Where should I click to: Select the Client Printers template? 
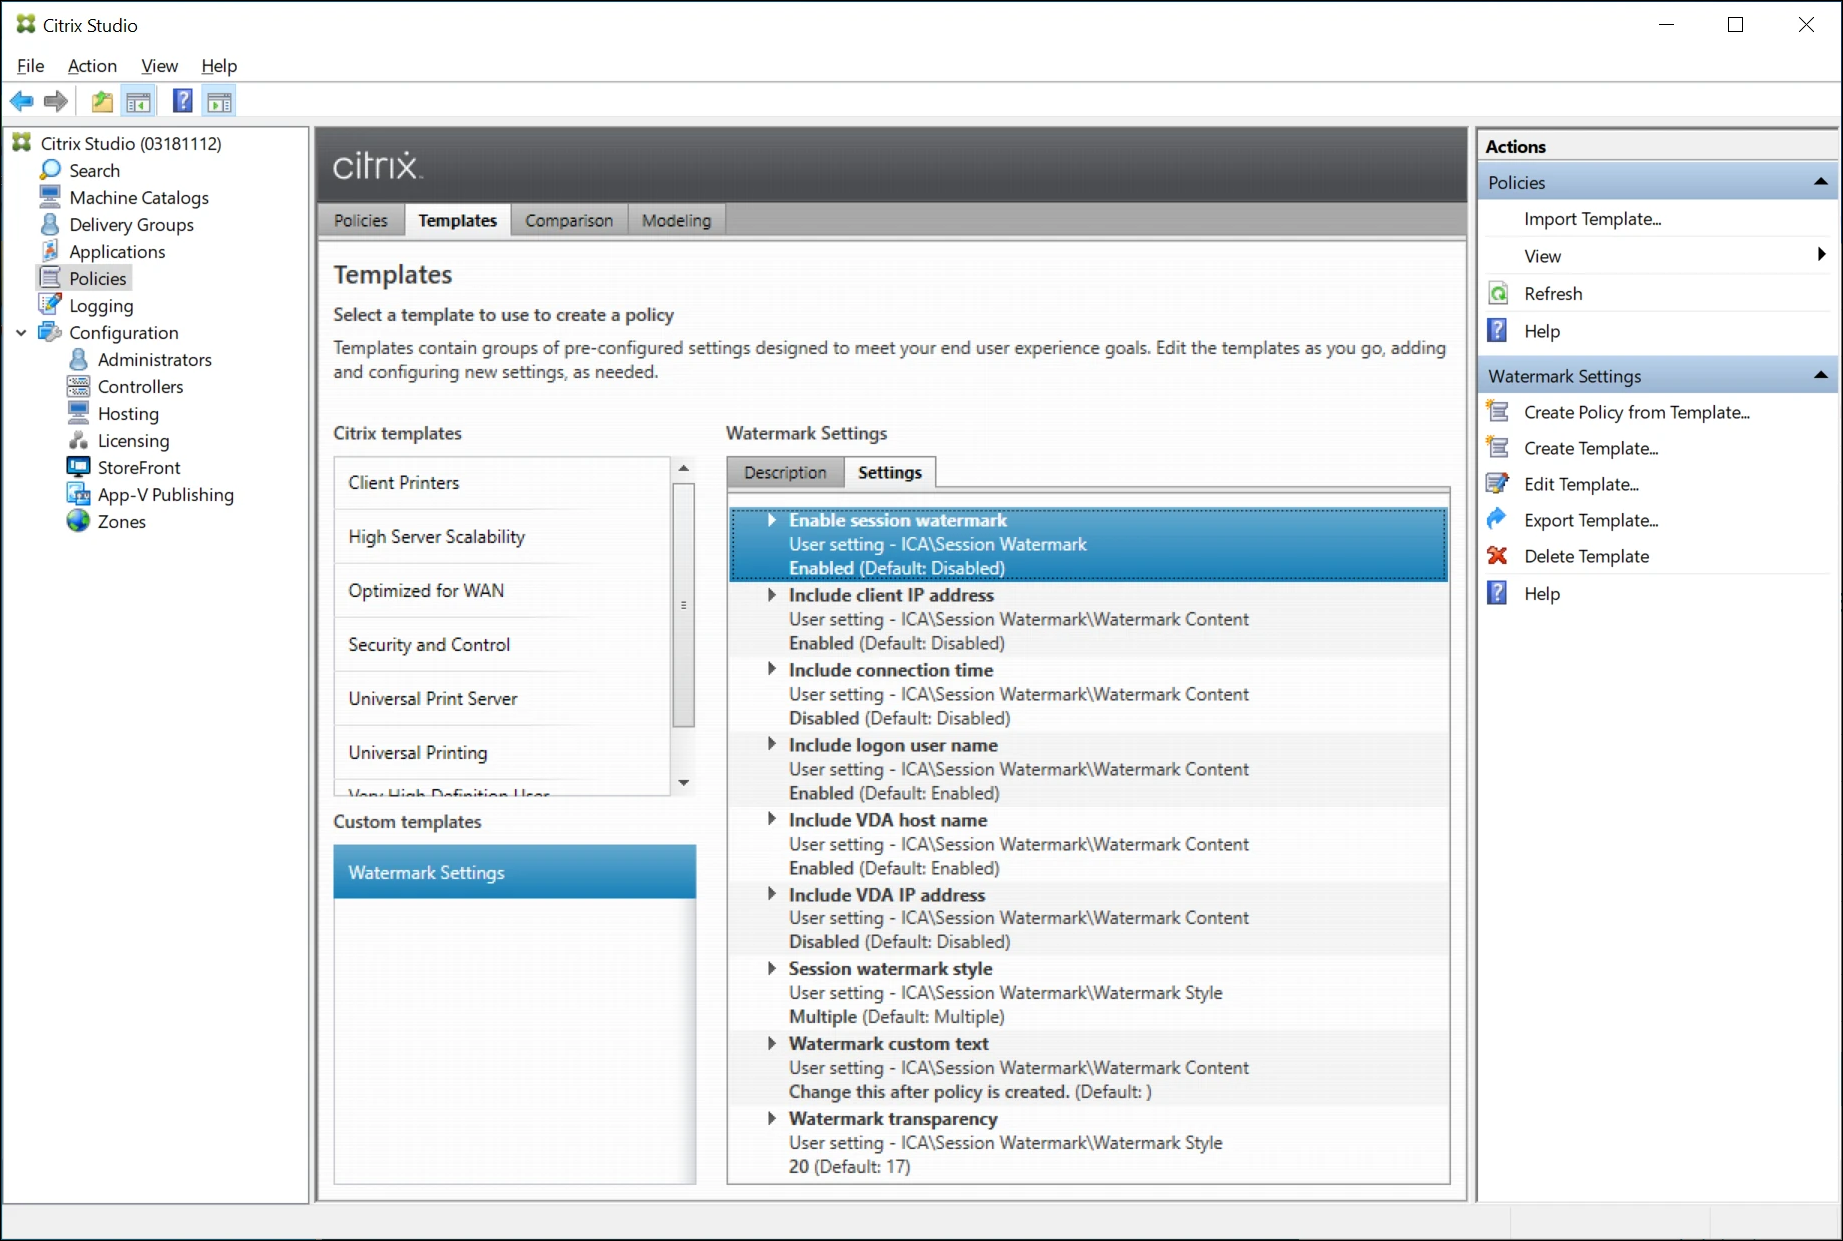[502, 483]
